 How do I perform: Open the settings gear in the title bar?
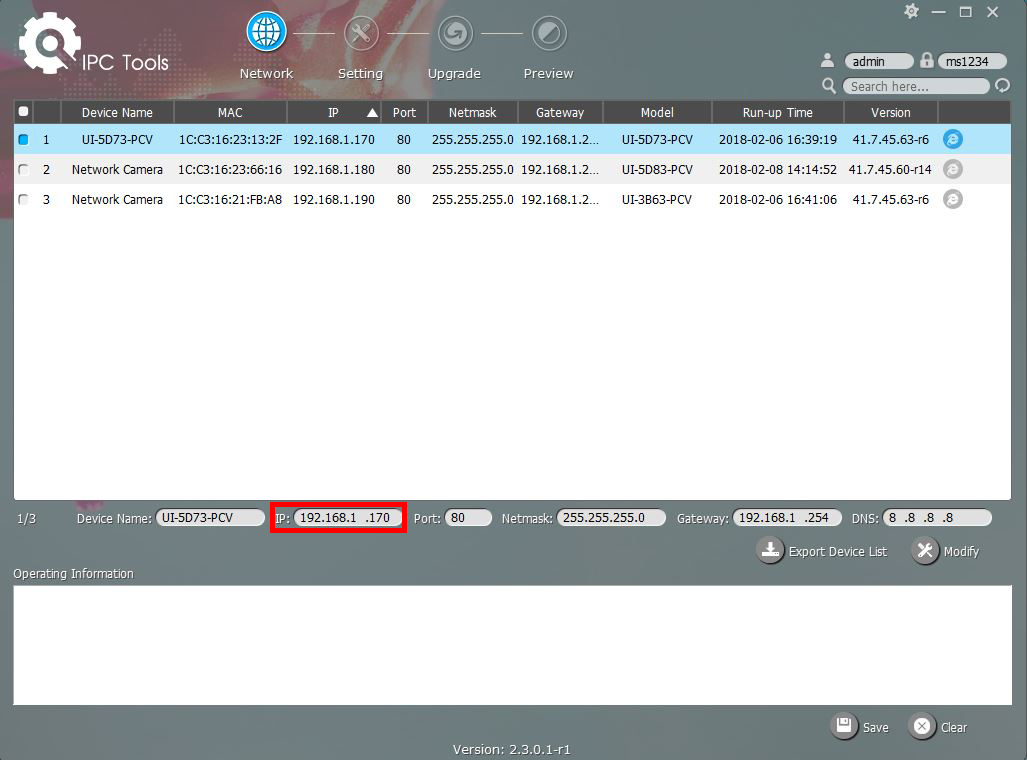point(911,11)
